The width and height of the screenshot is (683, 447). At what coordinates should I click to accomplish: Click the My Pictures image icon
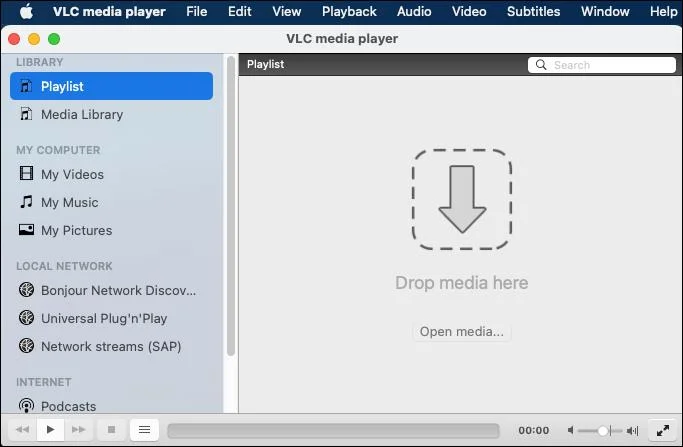pos(26,229)
